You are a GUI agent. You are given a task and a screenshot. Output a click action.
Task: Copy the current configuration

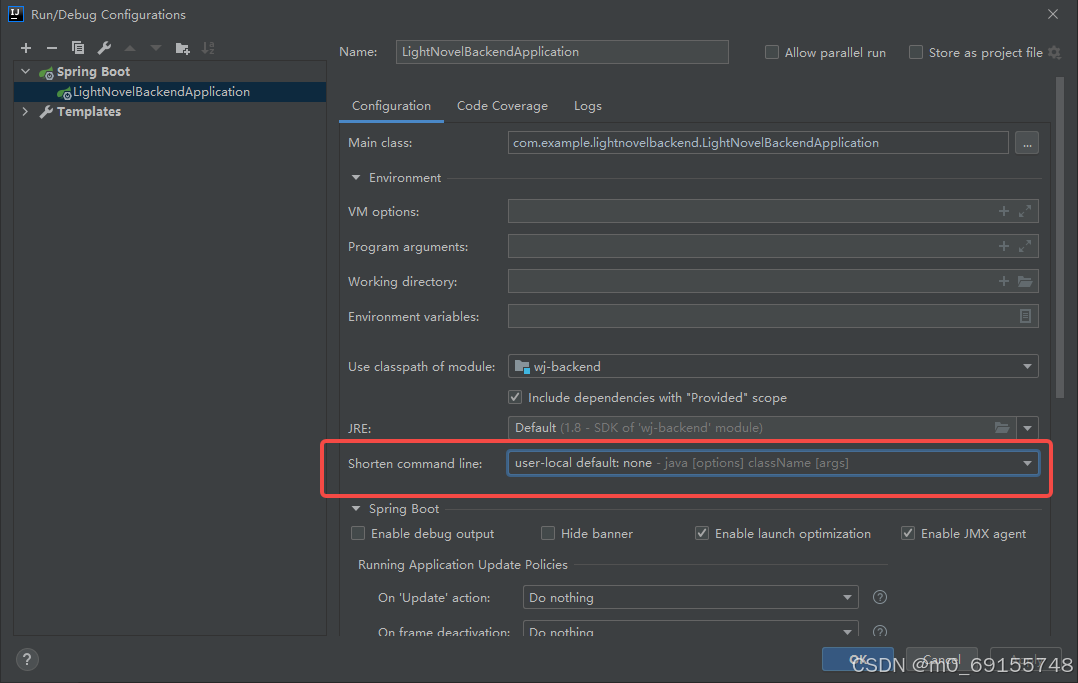(78, 47)
